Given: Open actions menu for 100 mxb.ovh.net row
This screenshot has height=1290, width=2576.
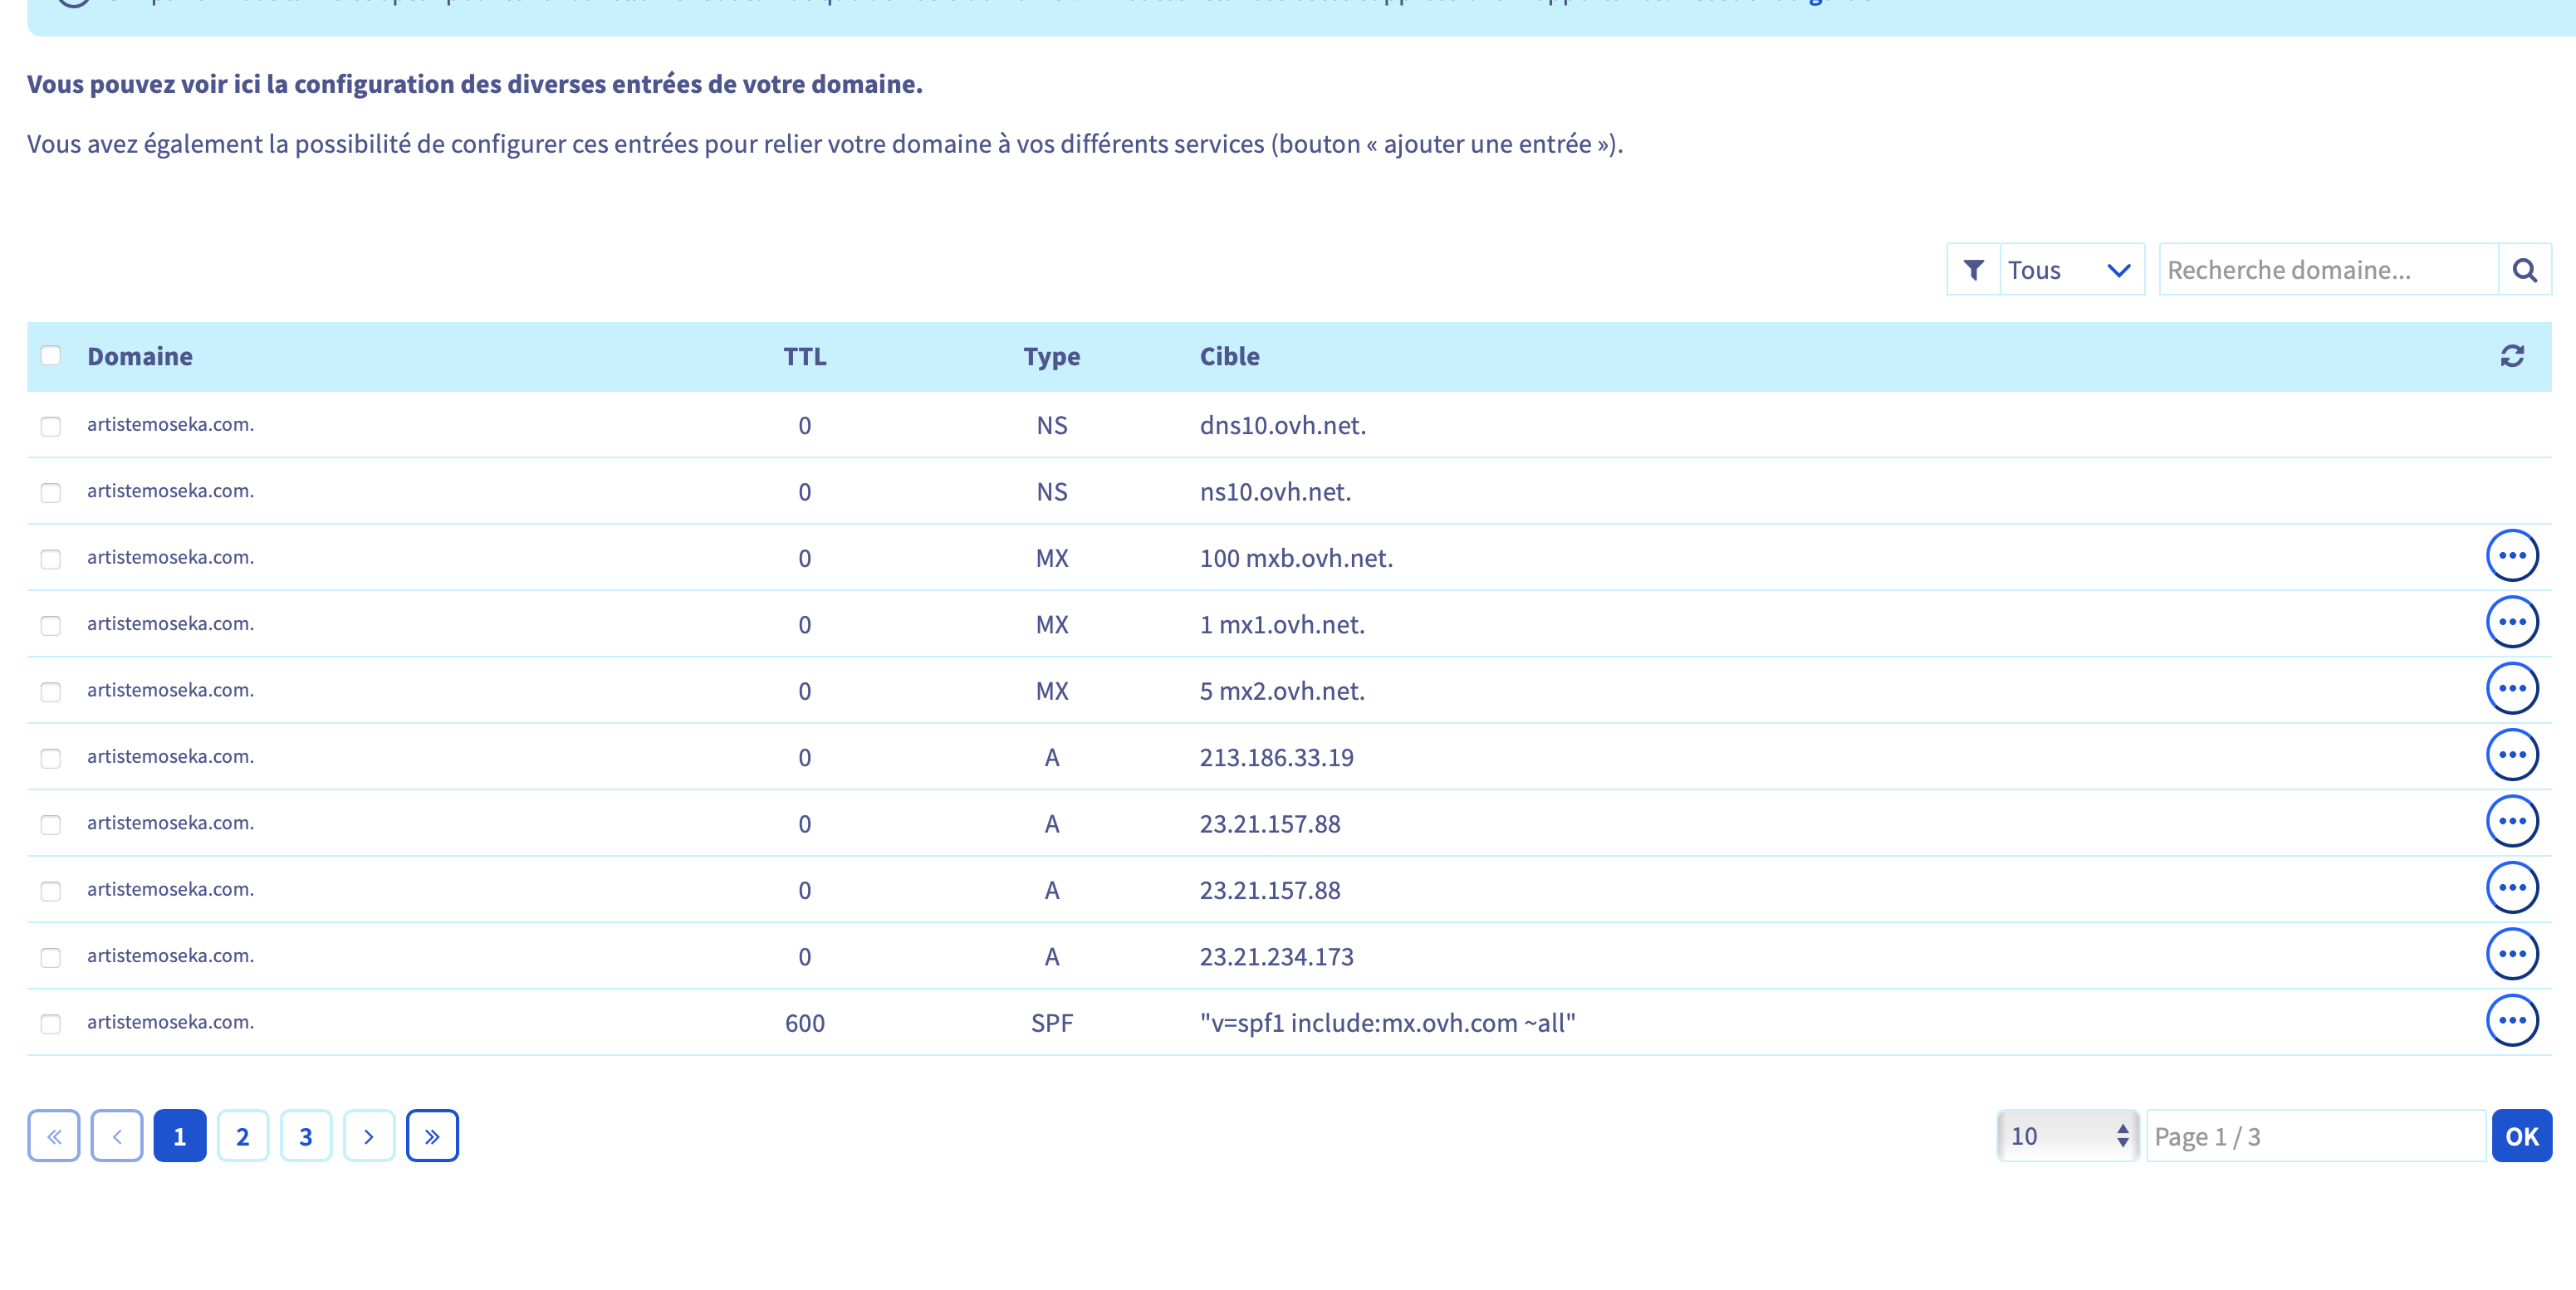Looking at the screenshot, I should [x=2511, y=556].
